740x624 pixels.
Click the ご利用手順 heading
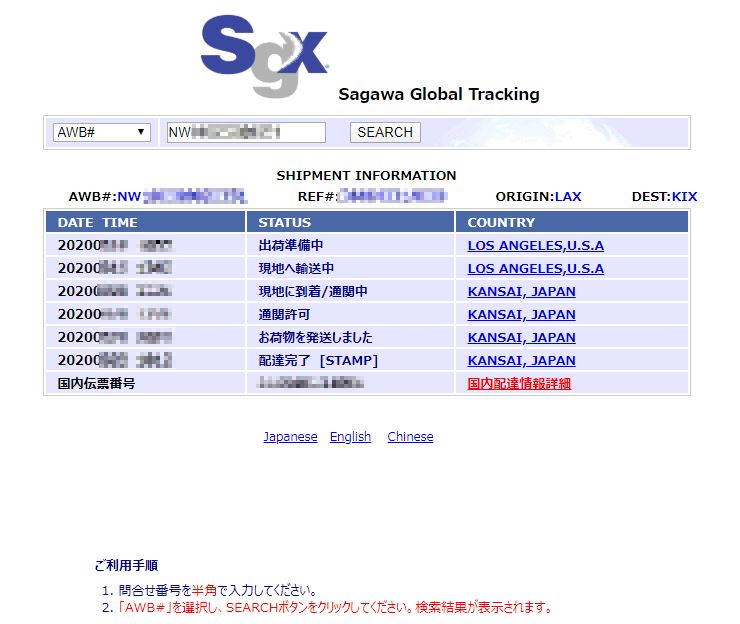coord(126,565)
